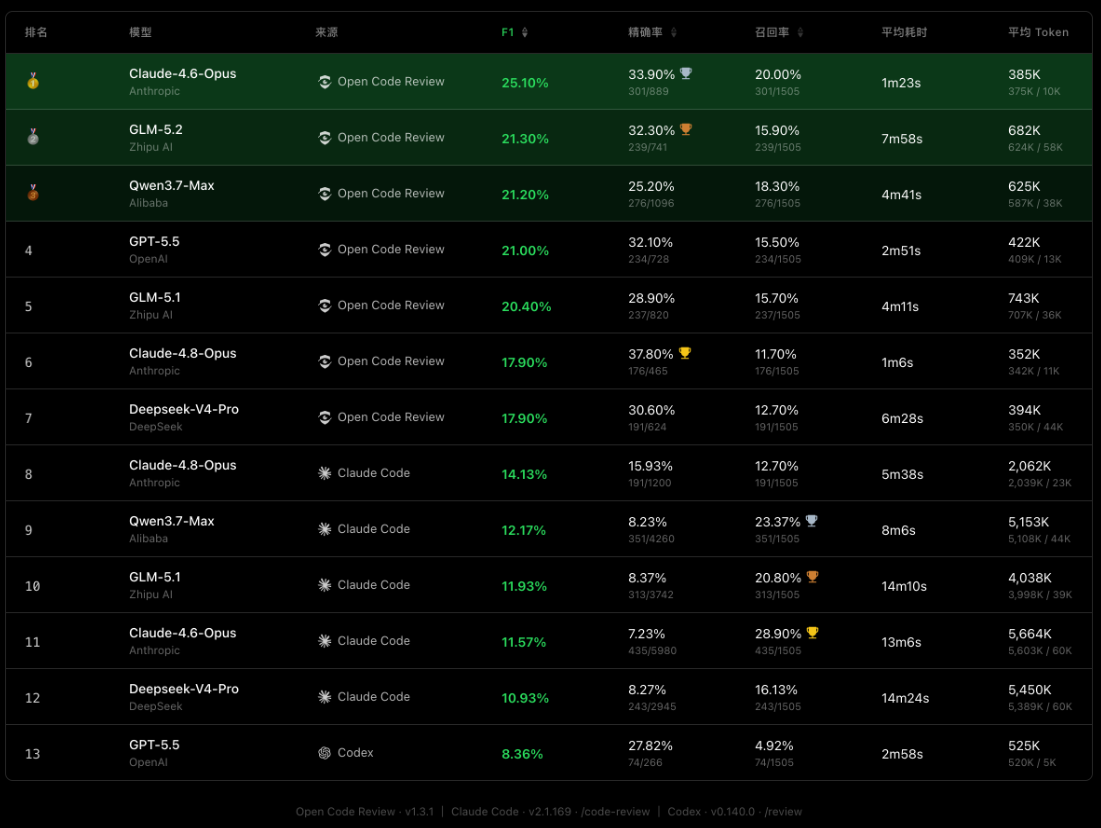Click Claude Code icon in rank 11 row
Screen dimensions: 1101x828
pyautogui.click(x=324, y=641)
